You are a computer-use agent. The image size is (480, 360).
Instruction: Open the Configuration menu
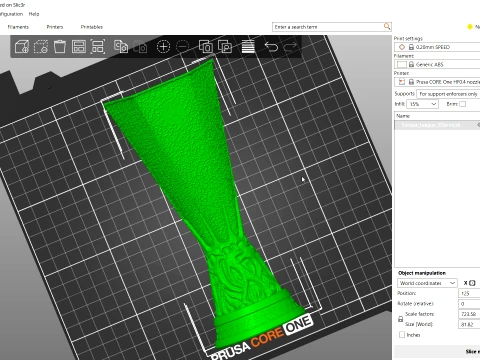[11, 14]
